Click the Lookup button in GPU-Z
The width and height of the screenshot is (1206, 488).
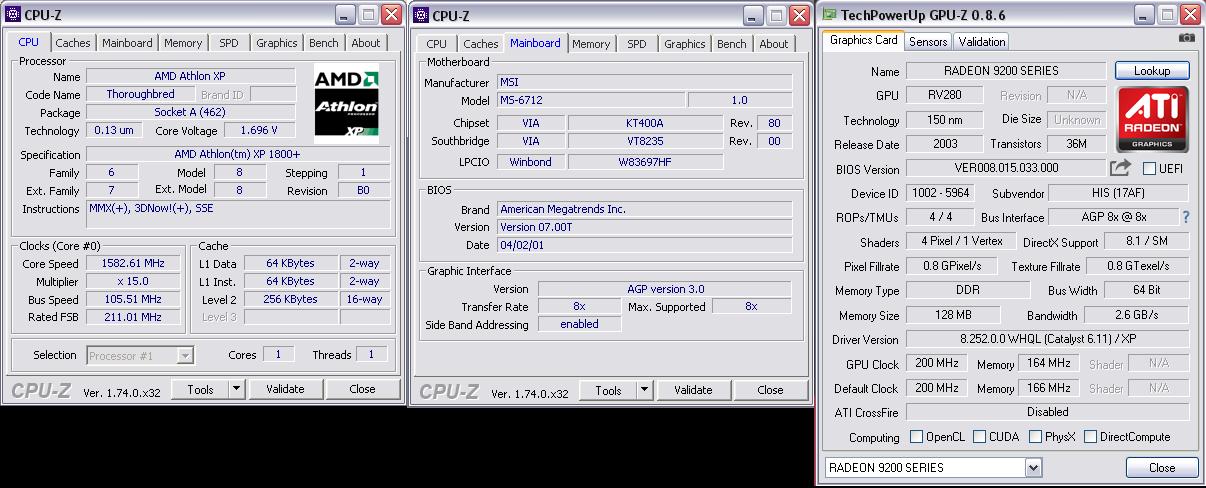1152,71
